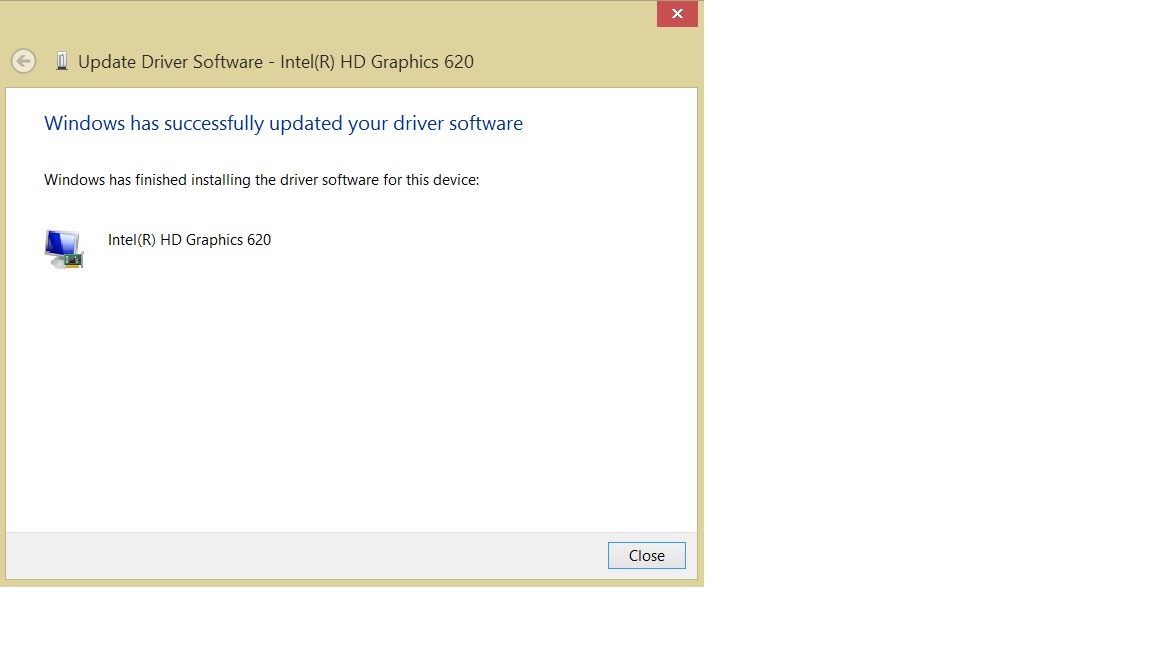The height and width of the screenshot is (648, 1152).
Task: Click the 'Update Driver Software - Intel(R) HD Graphics 620' title
Action: coord(276,62)
